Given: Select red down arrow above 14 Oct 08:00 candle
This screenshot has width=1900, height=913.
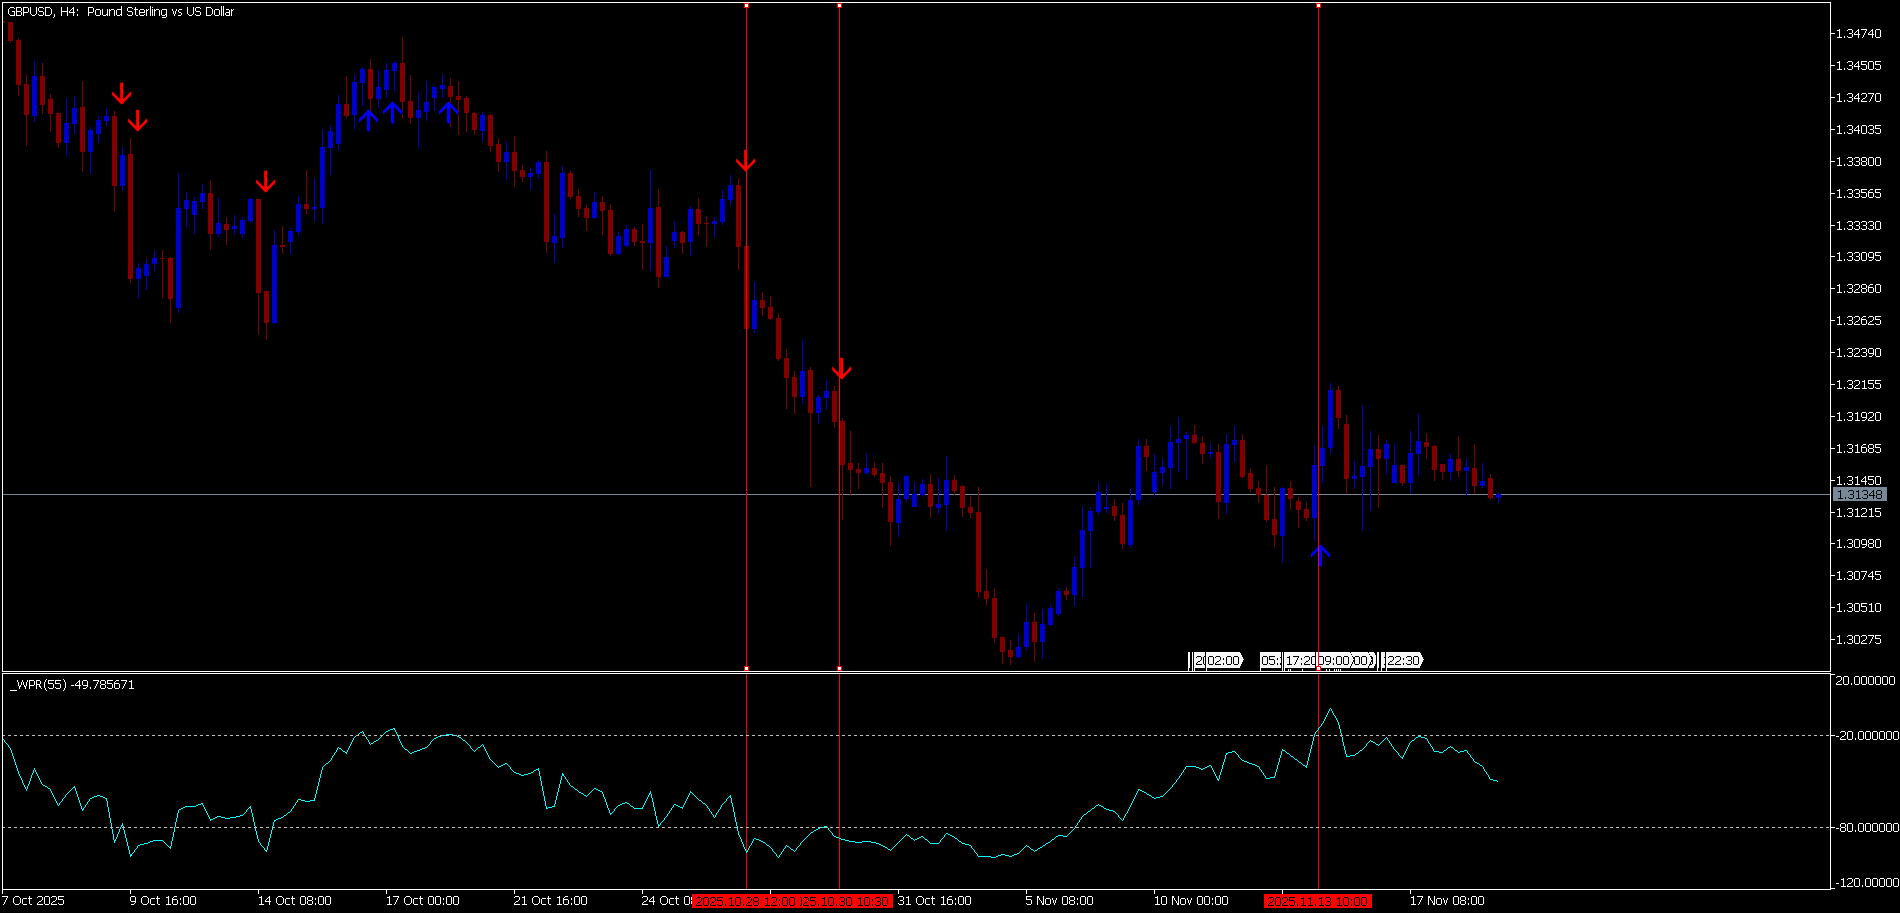Looking at the screenshot, I should click(x=265, y=181).
